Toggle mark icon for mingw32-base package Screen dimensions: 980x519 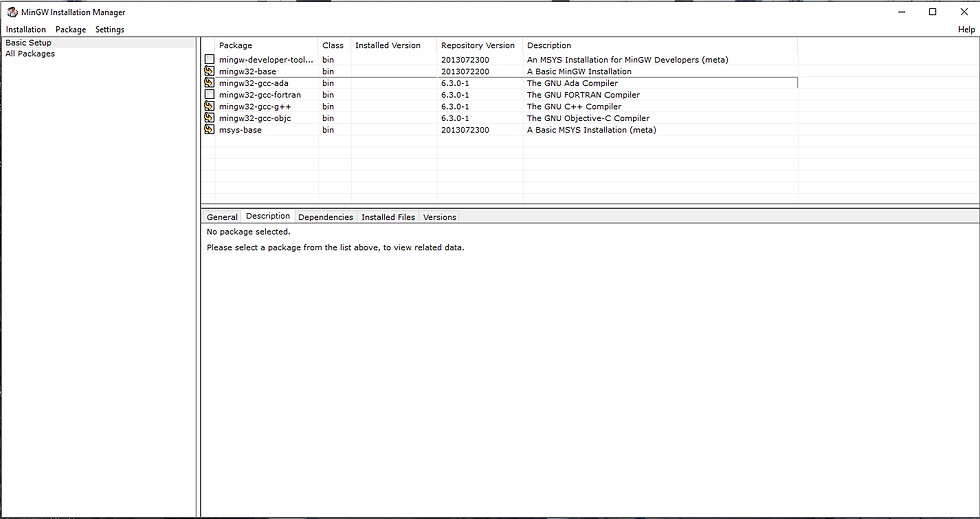[x=209, y=71]
